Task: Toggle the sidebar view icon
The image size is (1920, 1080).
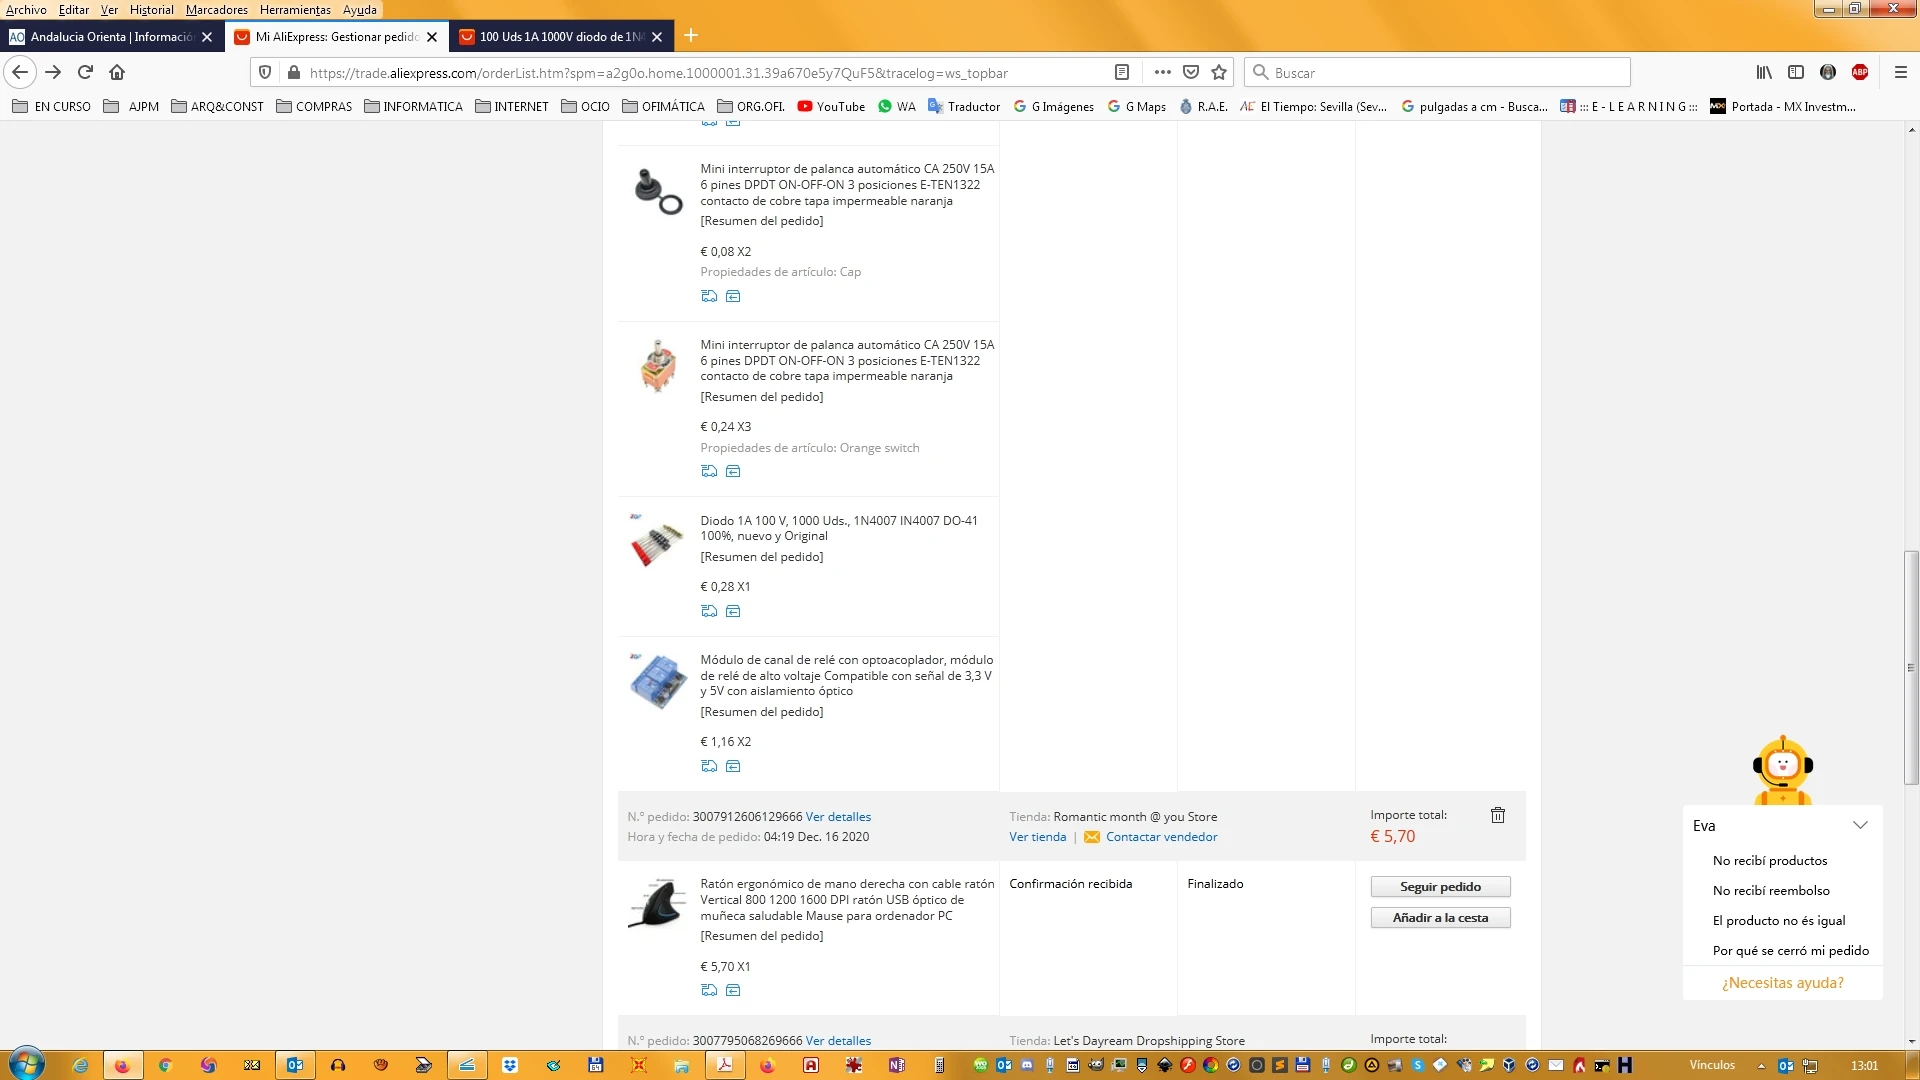Action: tap(1795, 72)
